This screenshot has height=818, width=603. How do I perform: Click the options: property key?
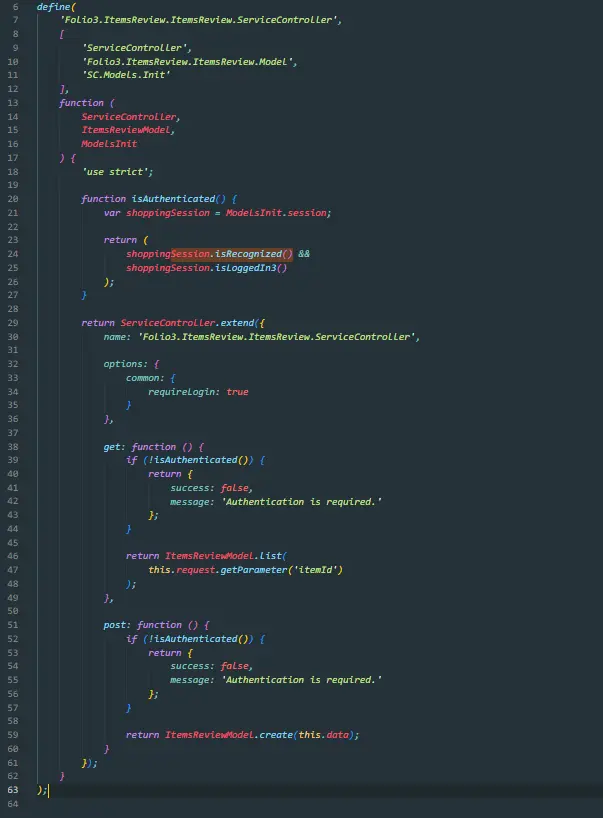[125, 364]
